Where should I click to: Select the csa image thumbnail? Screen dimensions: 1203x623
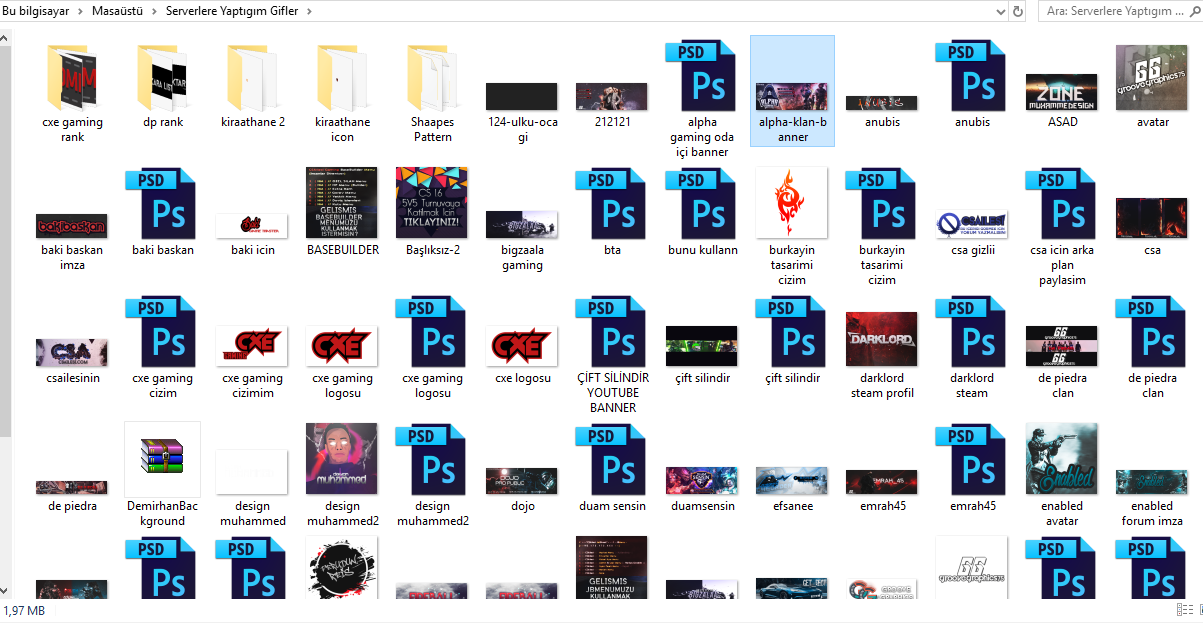coord(1152,218)
